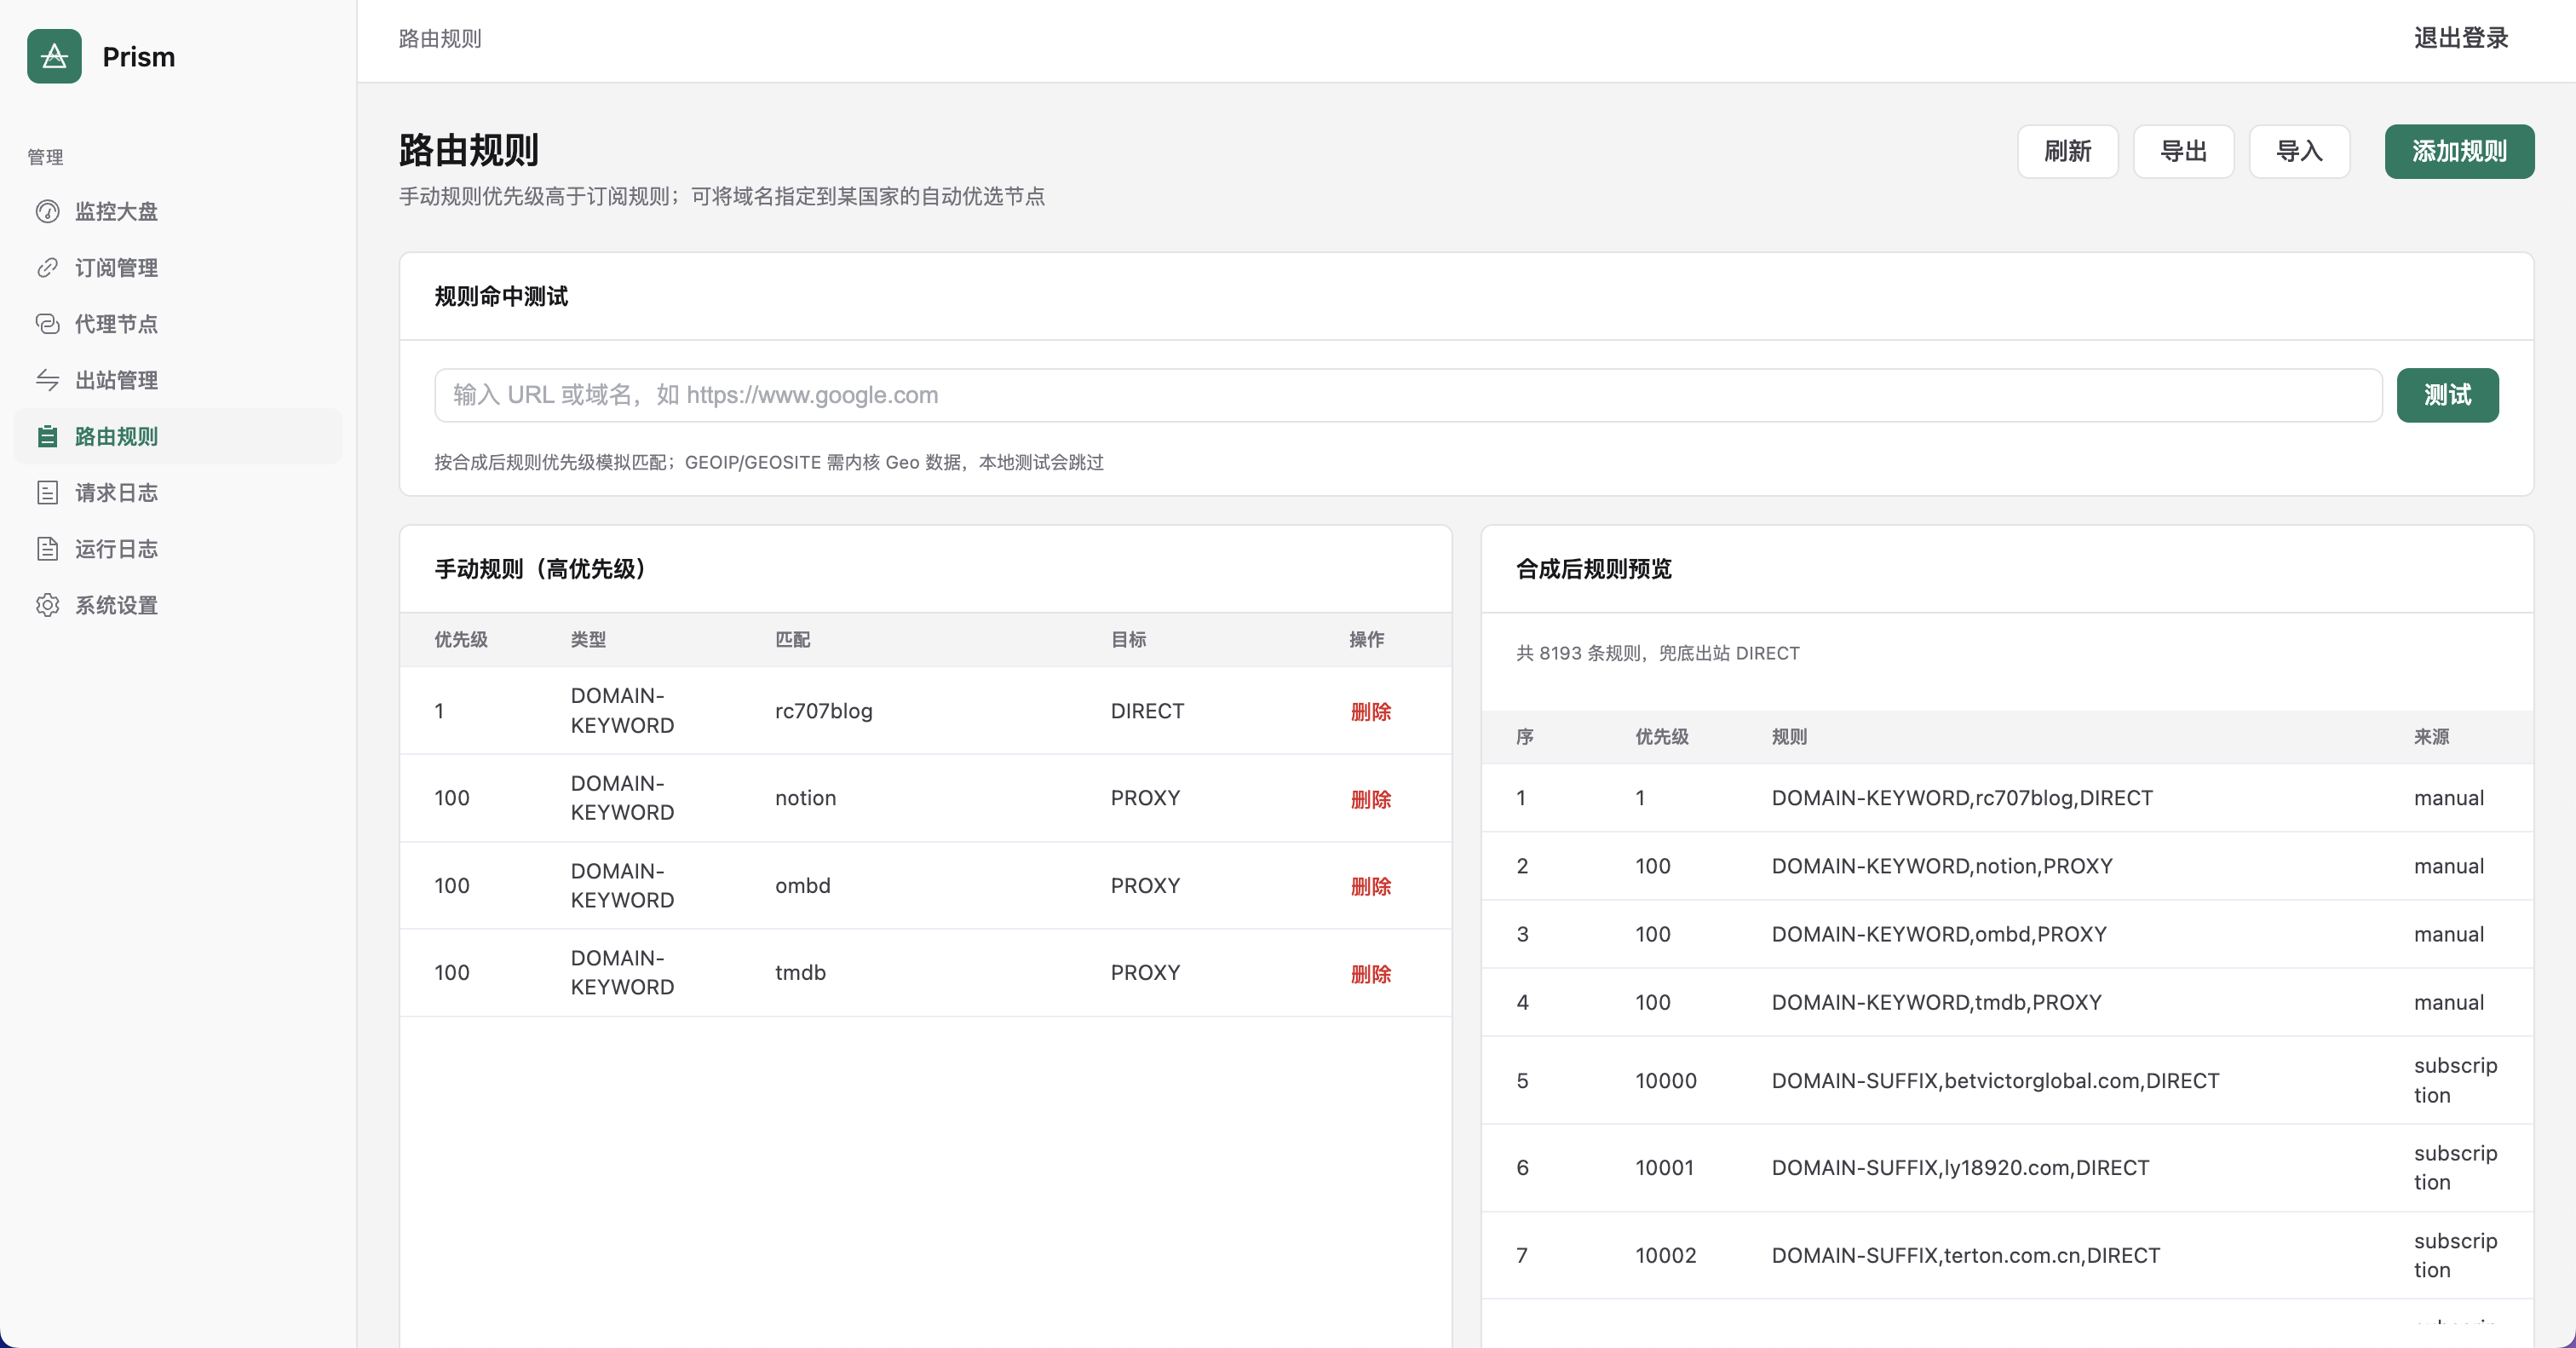
Task: Click 类型 column header
Action: [x=588, y=639]
